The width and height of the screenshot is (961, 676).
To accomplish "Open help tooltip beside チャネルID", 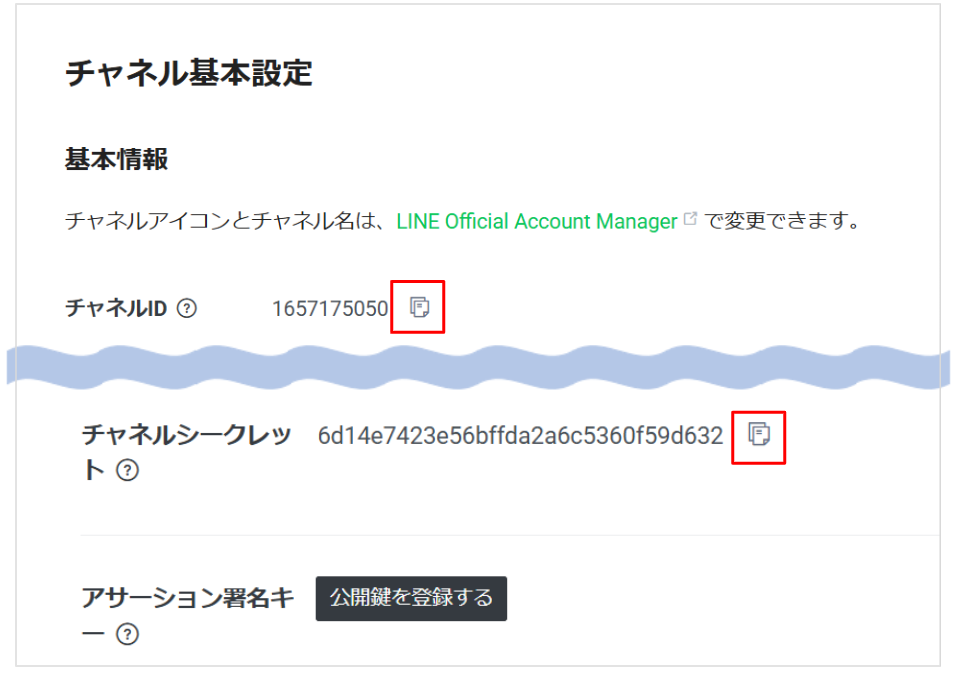I will coord(186,309).
